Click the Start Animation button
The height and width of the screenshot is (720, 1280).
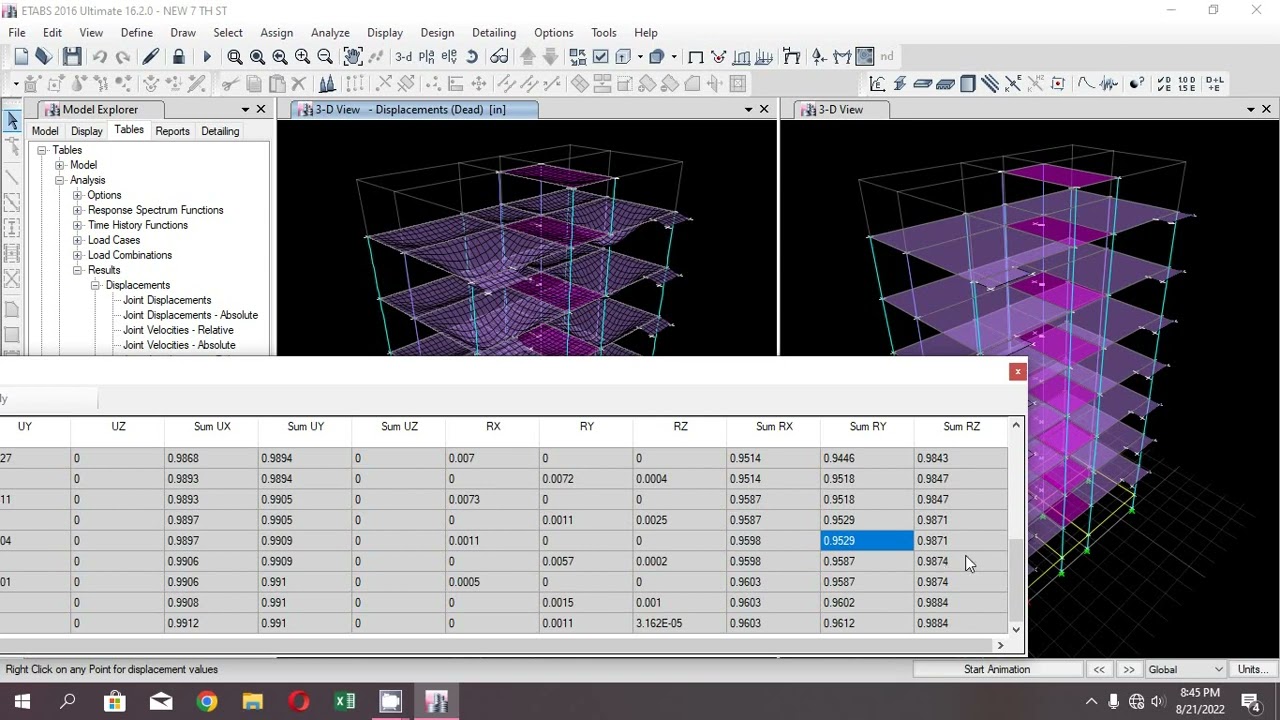pos(997,669)
